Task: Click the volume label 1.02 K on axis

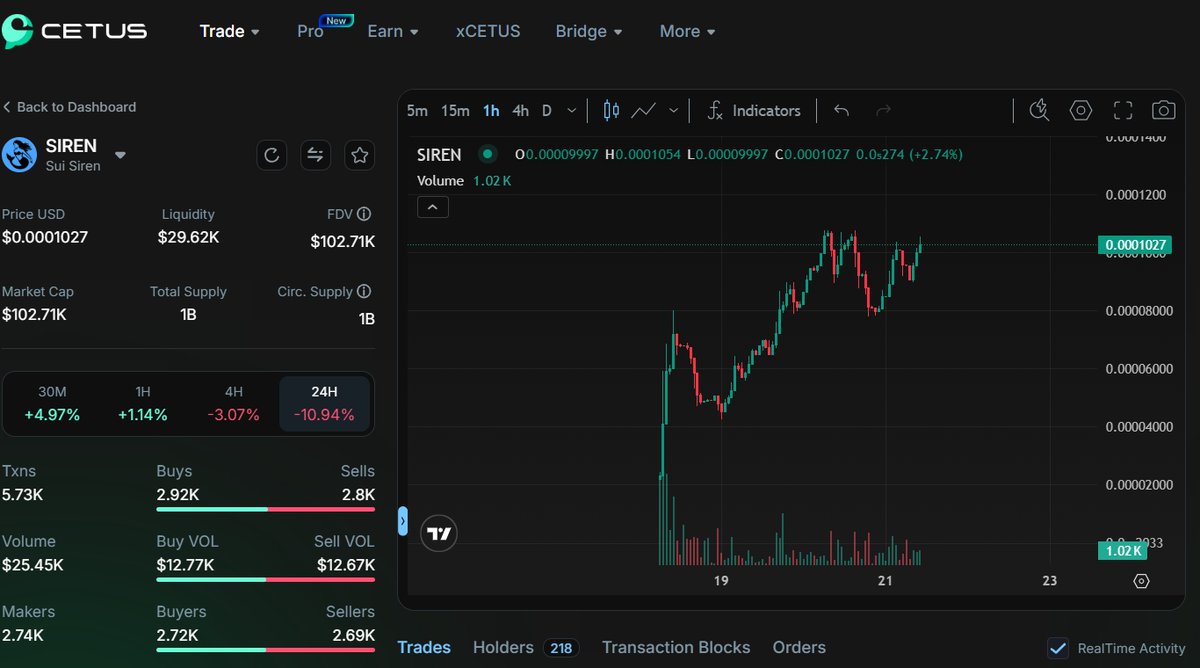Action: 1122,550
